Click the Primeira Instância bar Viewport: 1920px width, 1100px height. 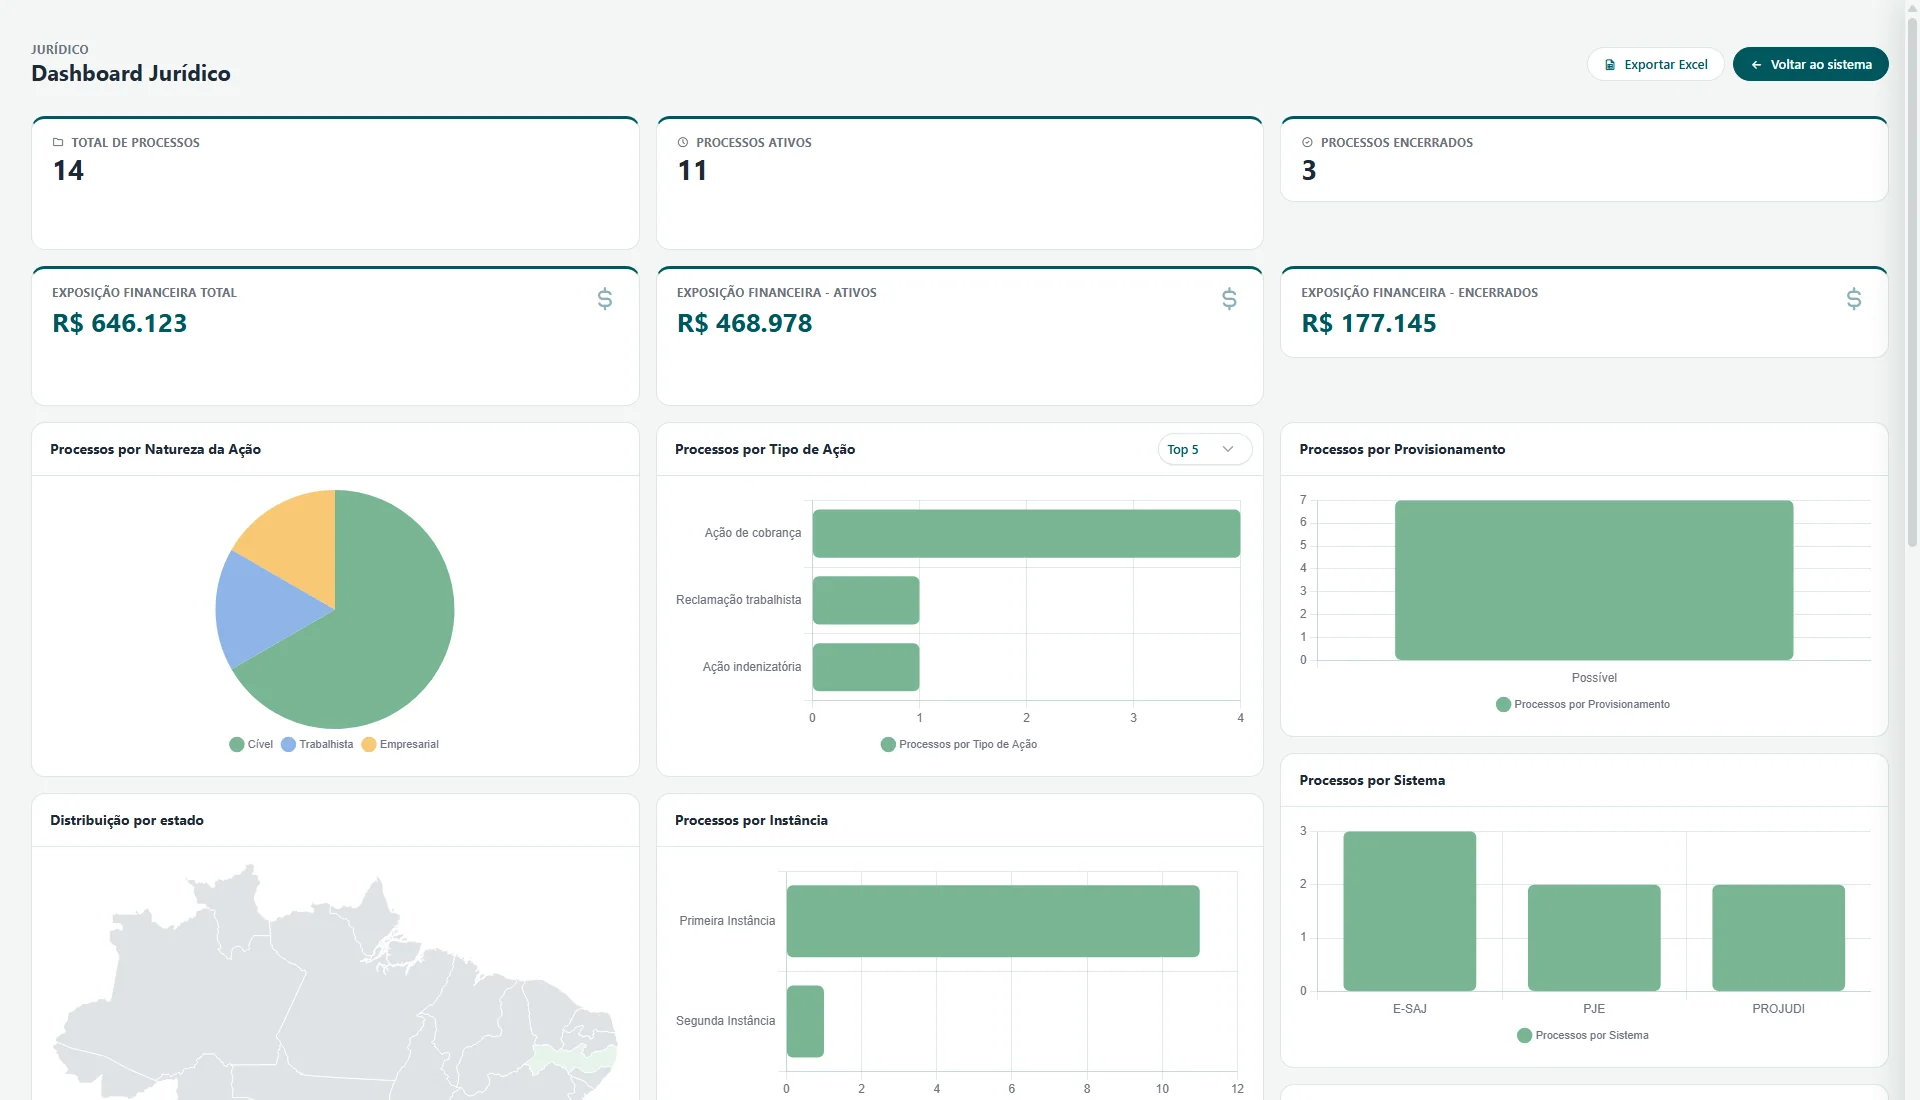993,921
